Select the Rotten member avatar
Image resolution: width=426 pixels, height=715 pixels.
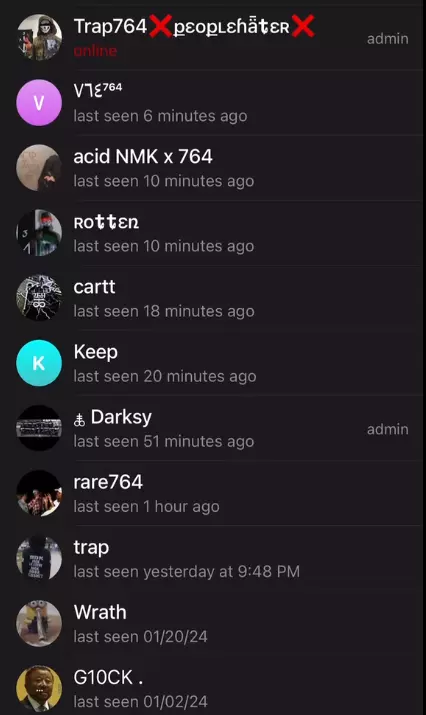pos(39,233)
